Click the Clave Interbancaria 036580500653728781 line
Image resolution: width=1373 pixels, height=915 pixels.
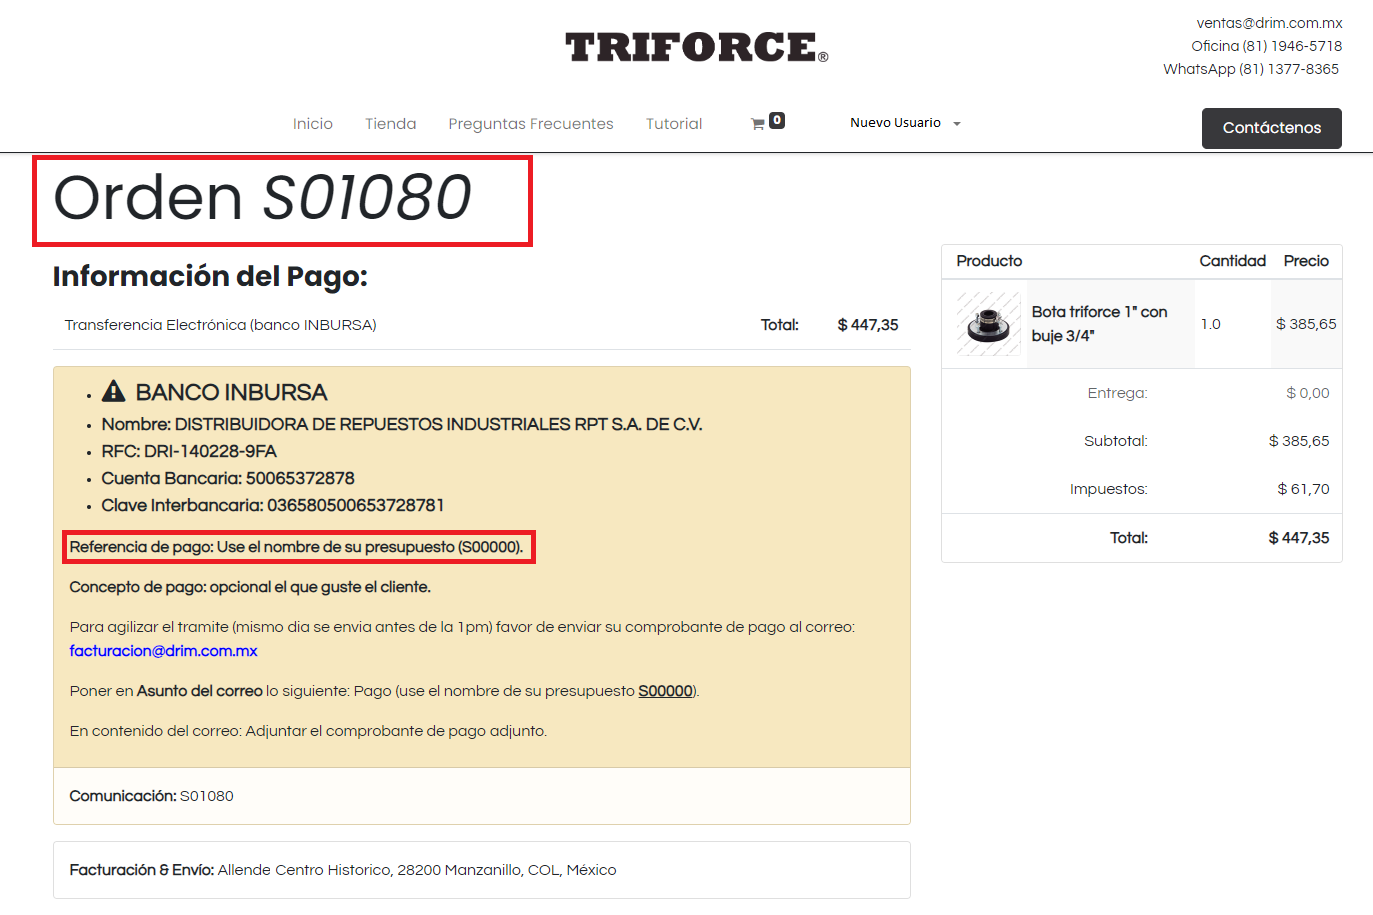[273, 505]
